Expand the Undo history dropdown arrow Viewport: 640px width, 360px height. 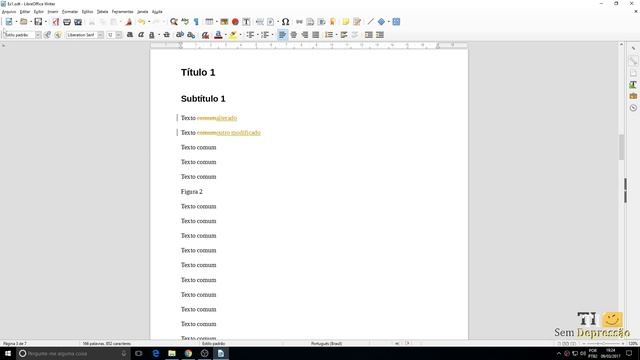point(149,22)
